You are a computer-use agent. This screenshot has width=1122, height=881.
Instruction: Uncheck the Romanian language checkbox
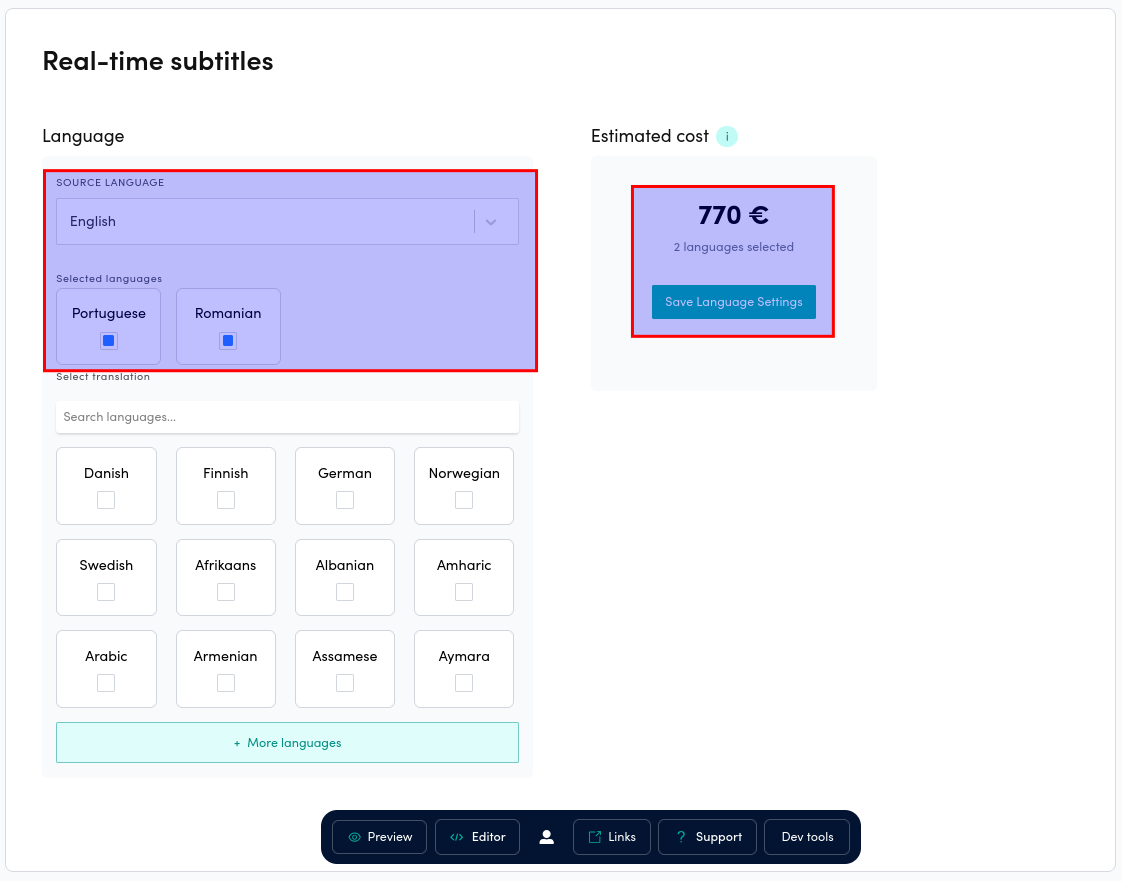coord(228,340)
